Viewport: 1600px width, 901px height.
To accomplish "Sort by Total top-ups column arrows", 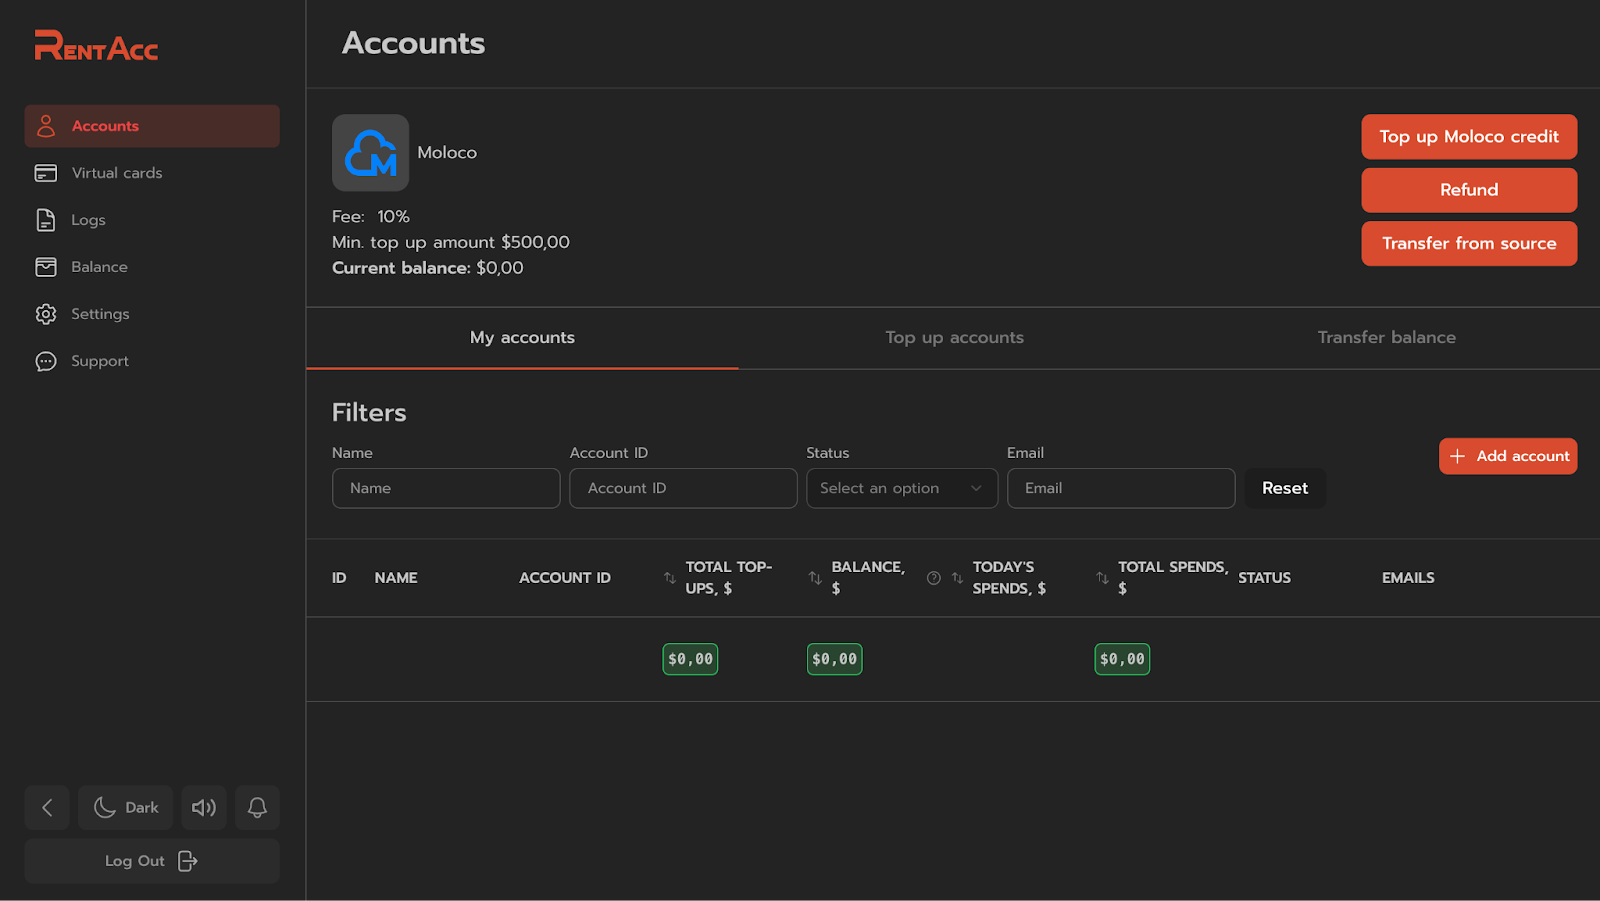I will 670,578.
